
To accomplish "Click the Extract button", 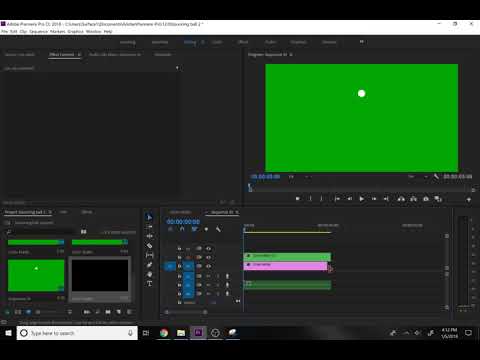I will pos(413,199).
